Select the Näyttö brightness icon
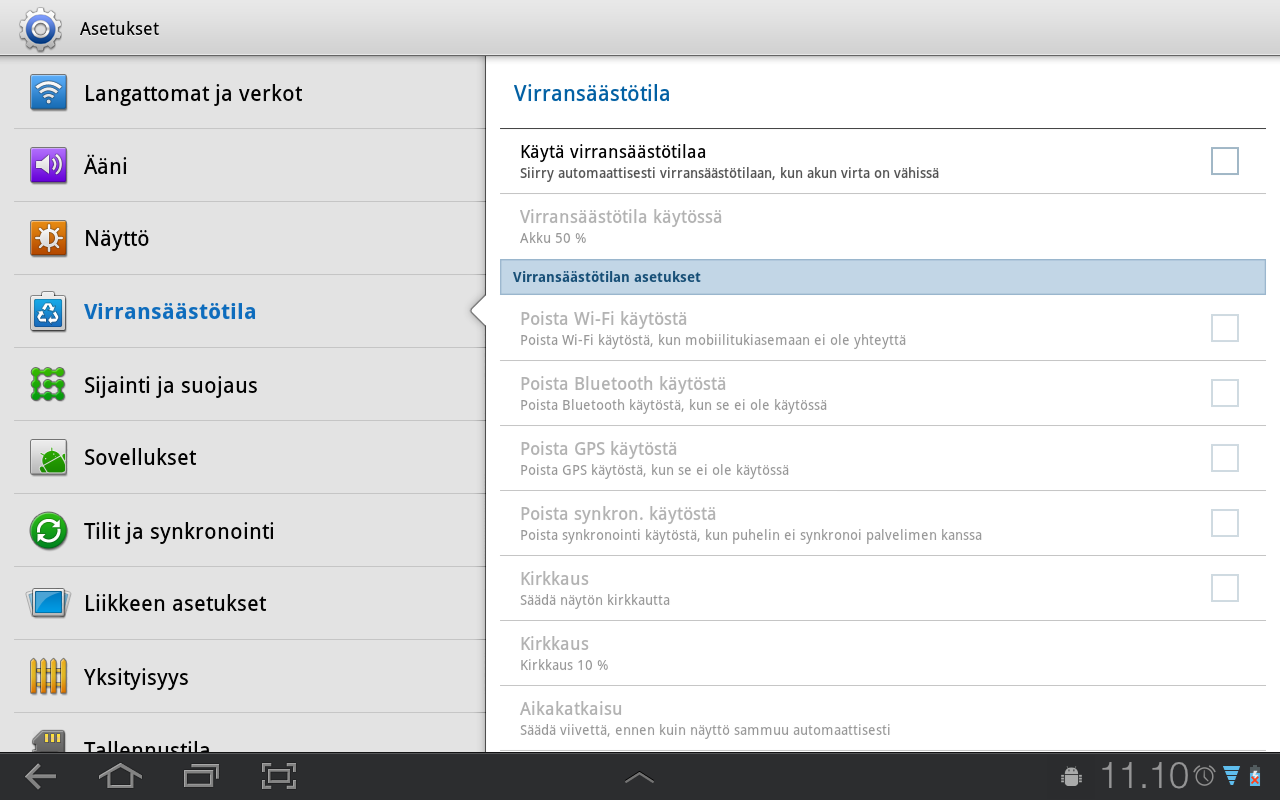This screenshot has height=800, width=1280. coord(48,239)
